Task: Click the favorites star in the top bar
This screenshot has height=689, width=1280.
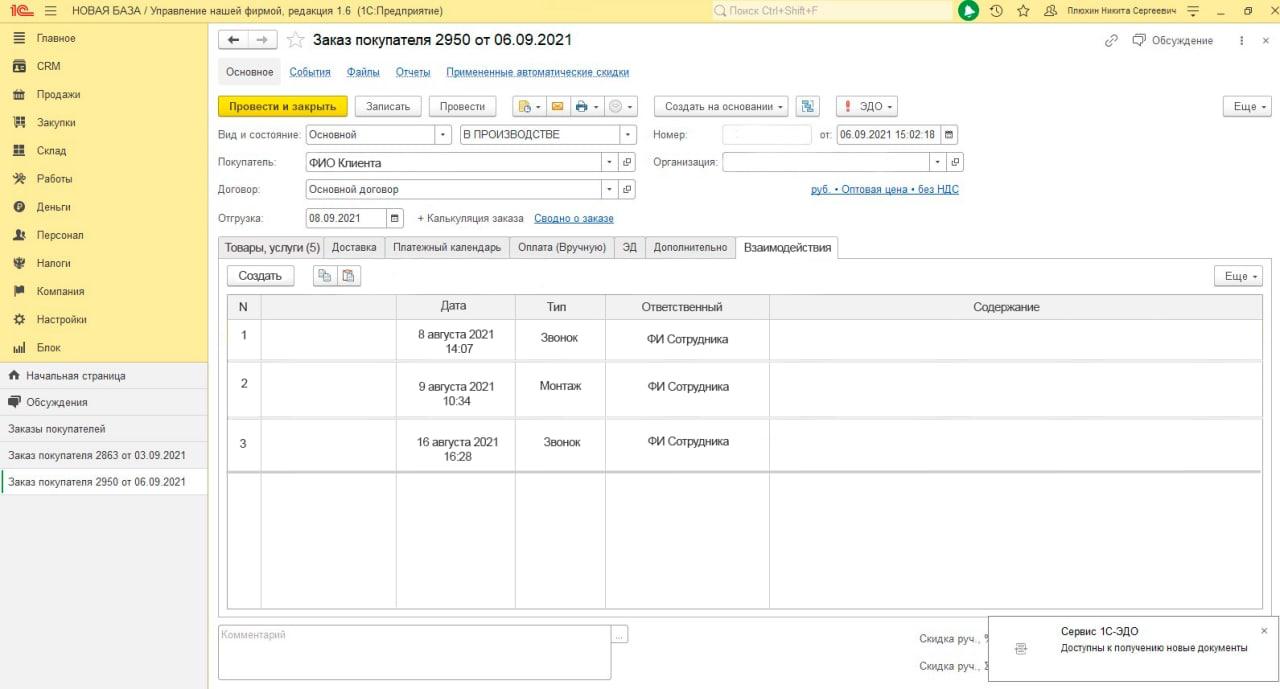Action: coord(1023,11)
